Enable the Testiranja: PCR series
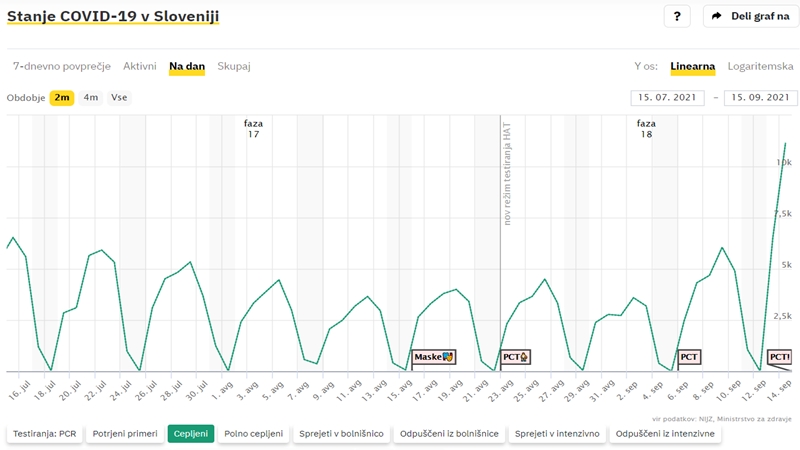The width and height of the screenshot is (800, 450). [44, 434]
